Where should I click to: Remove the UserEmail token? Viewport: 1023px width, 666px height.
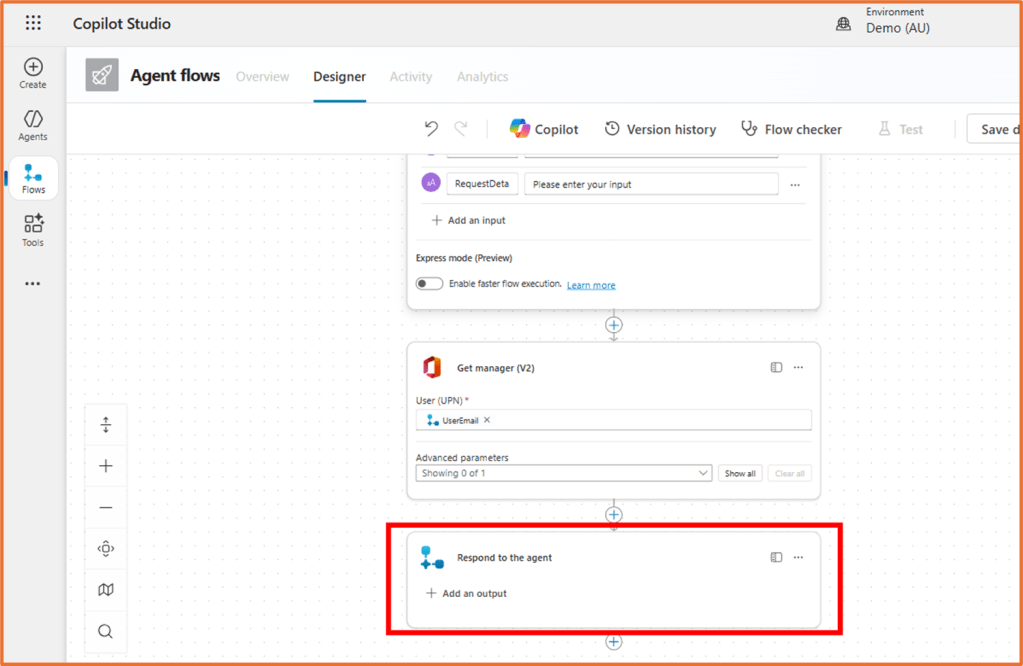coord(487,420)
